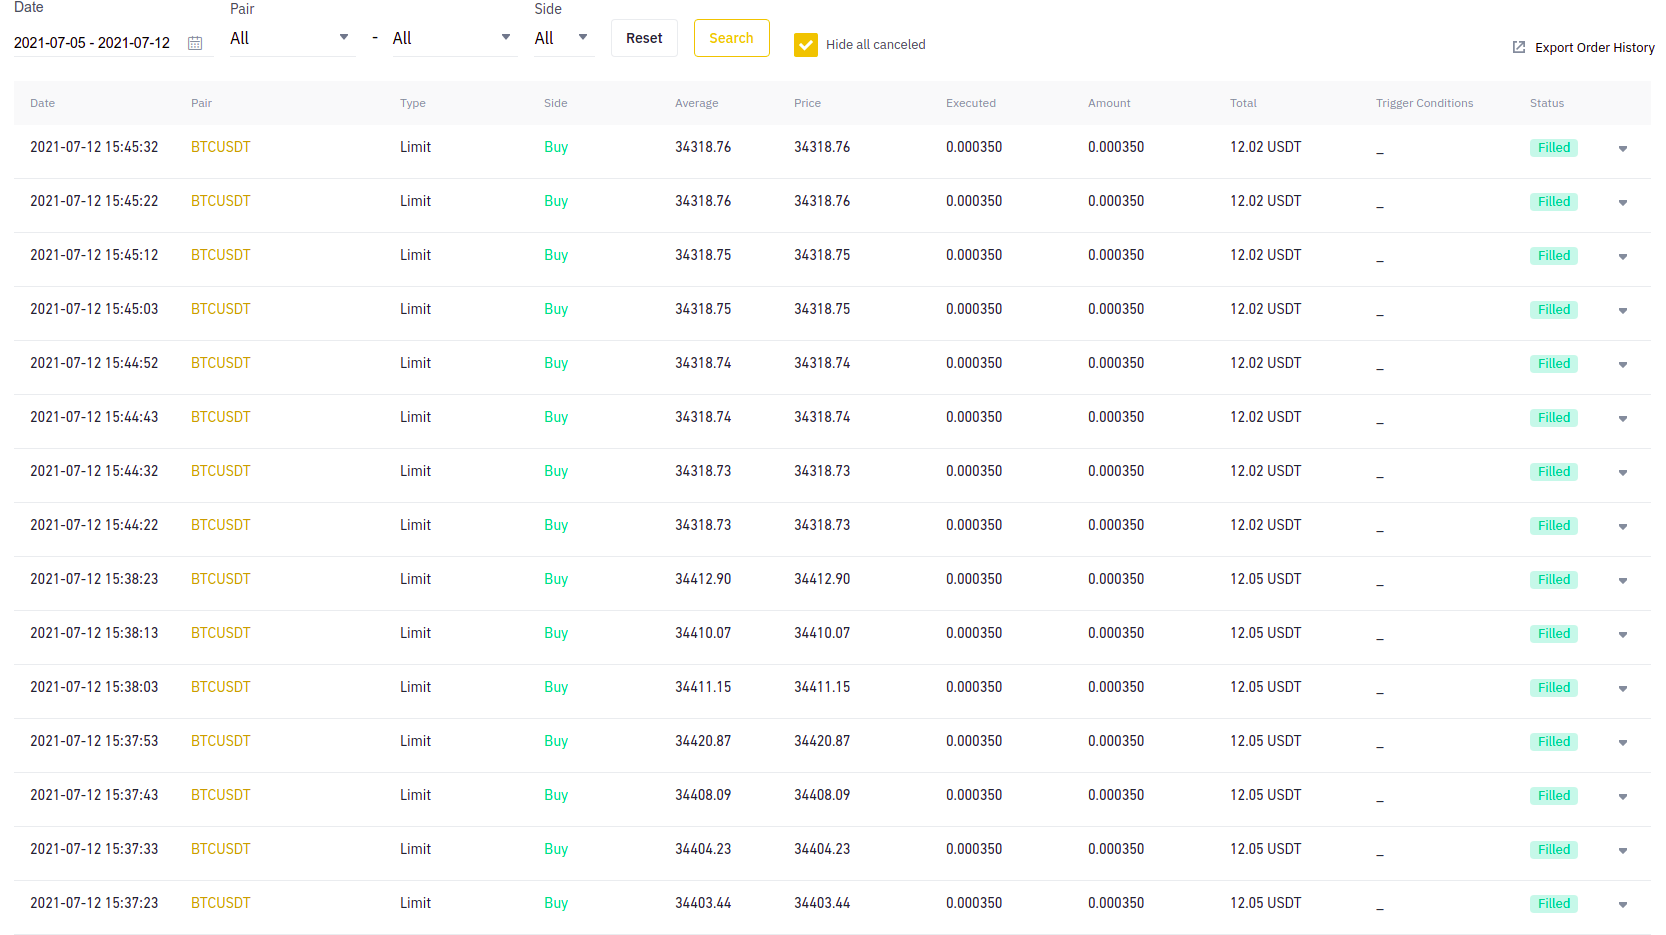Reset all order filters

coord(644,38)
